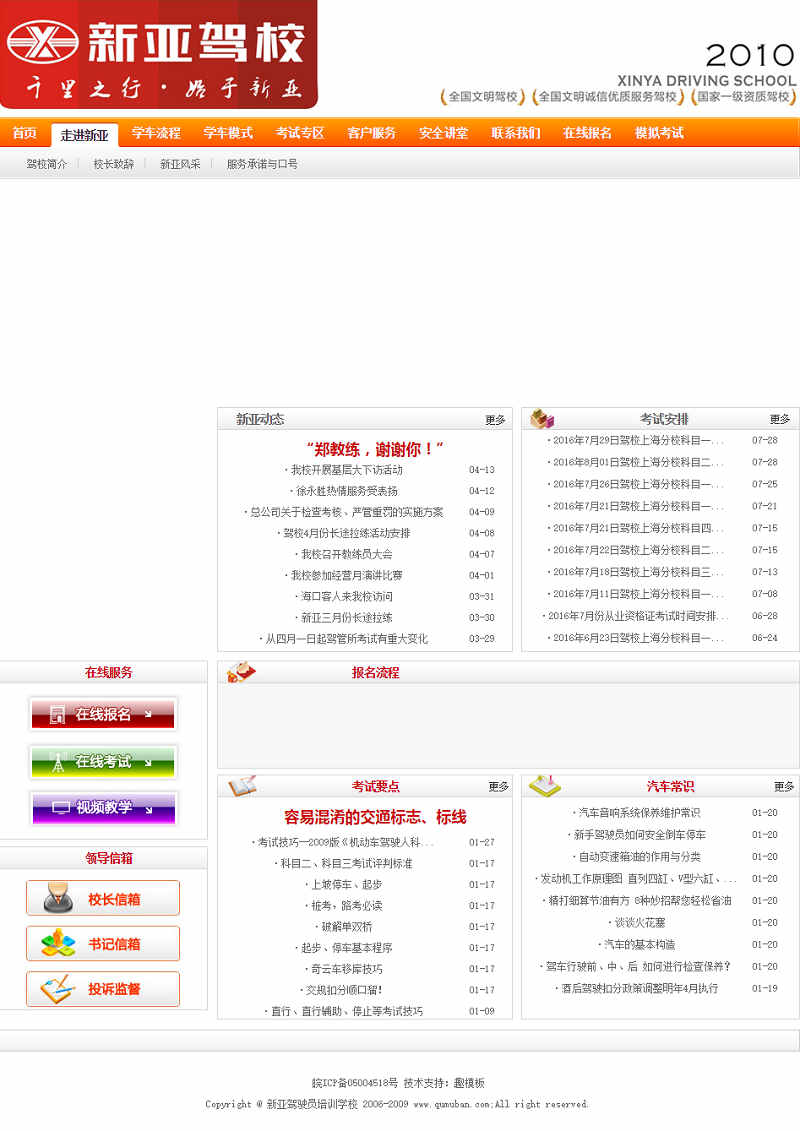
Task: Open 在线报名 in the top navigation
Action: point(587,133)
